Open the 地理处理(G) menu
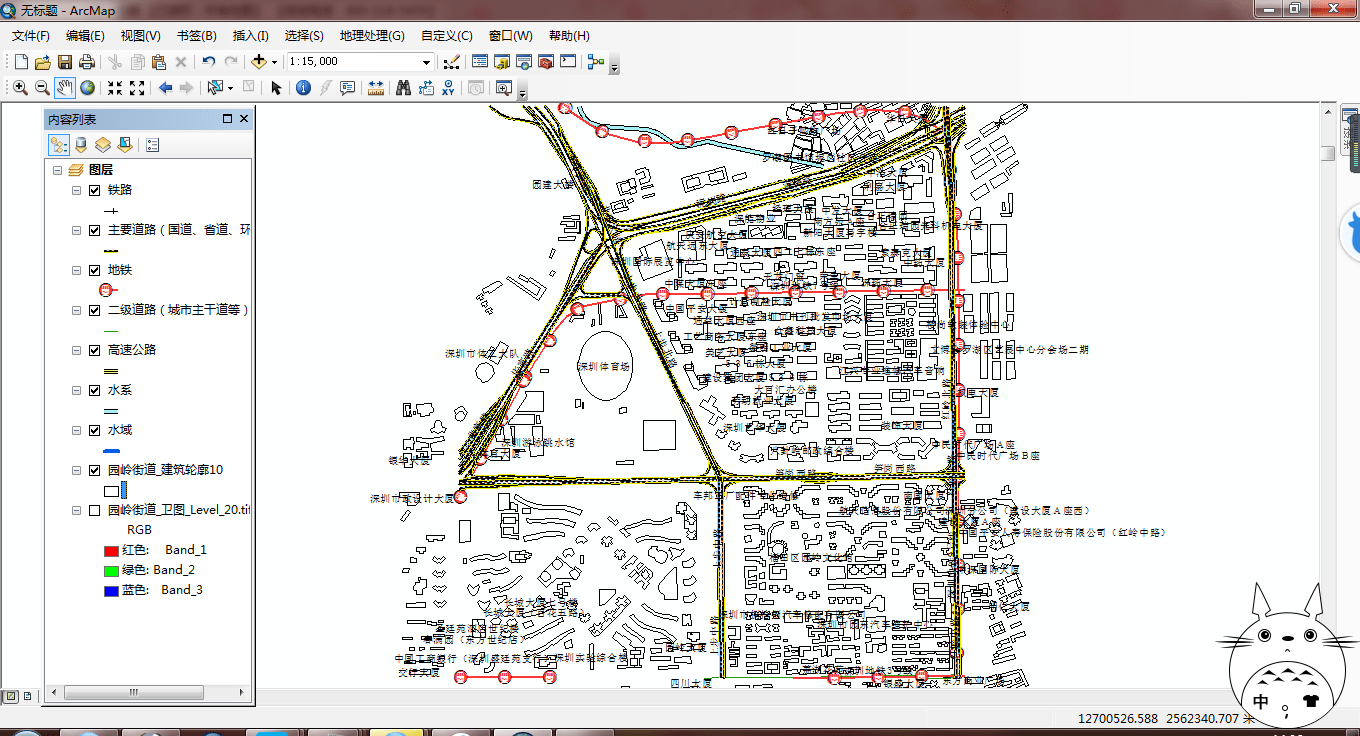 coord(372,36)
